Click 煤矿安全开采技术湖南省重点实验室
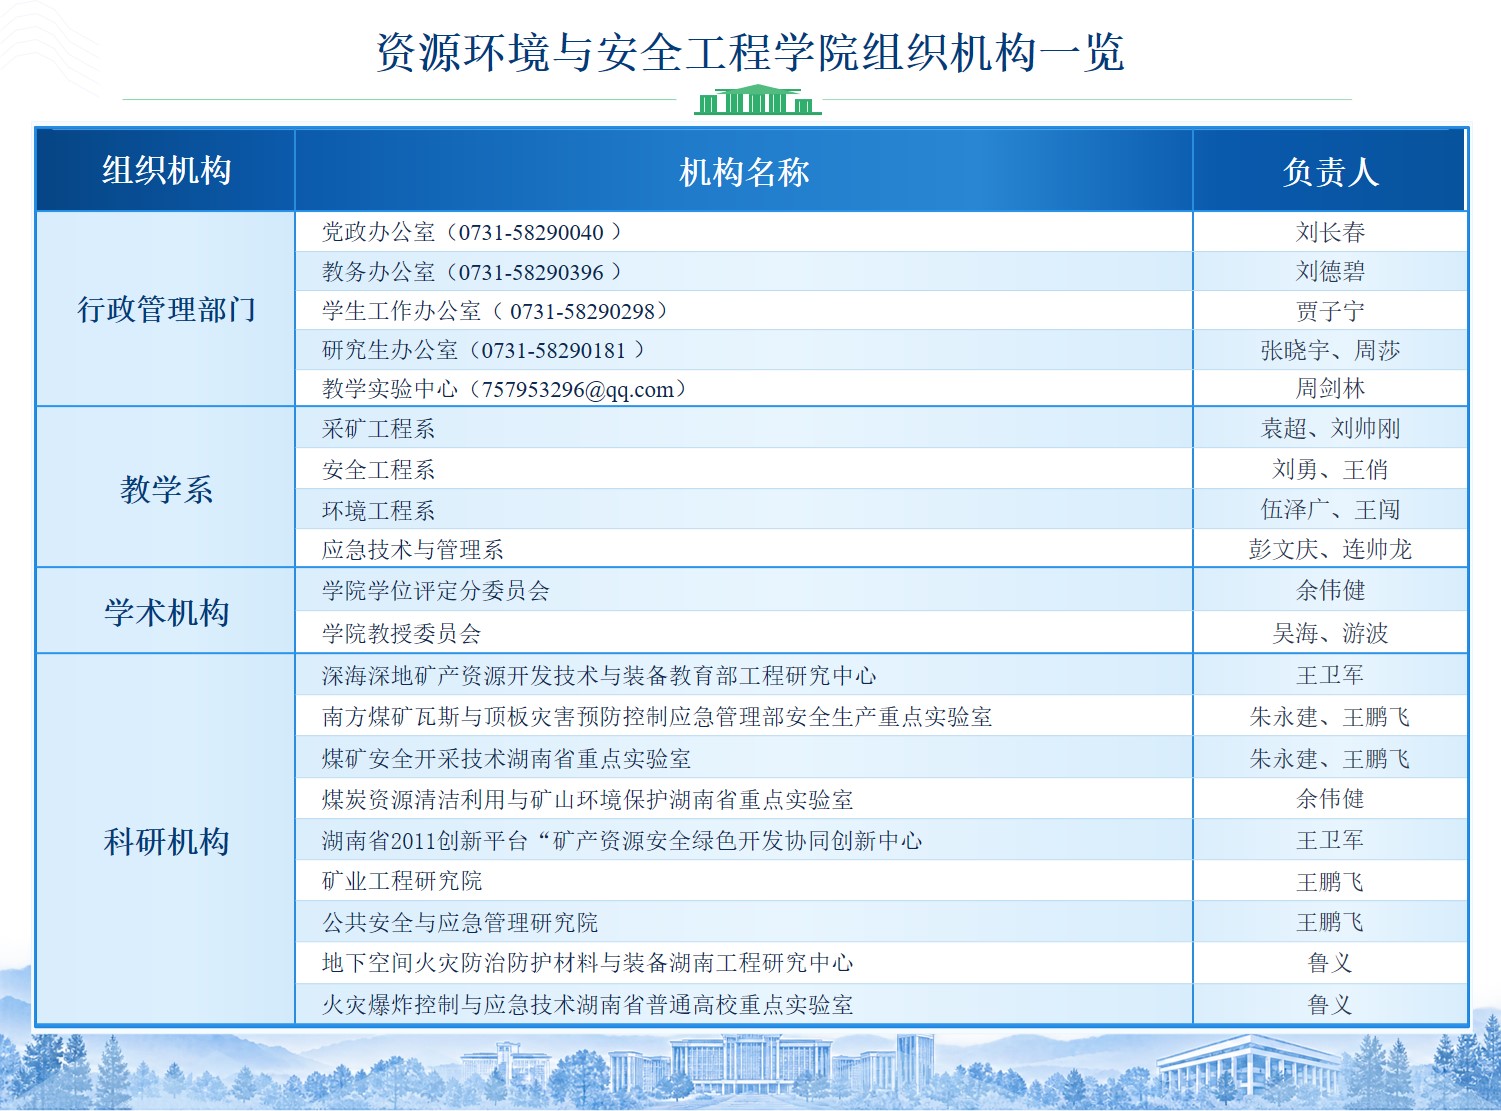The image size is (1501, 1111). 506,759
